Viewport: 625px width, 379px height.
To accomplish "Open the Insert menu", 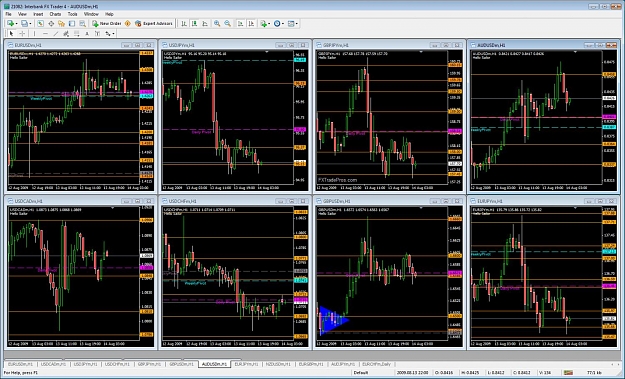I will coord(38,14).
